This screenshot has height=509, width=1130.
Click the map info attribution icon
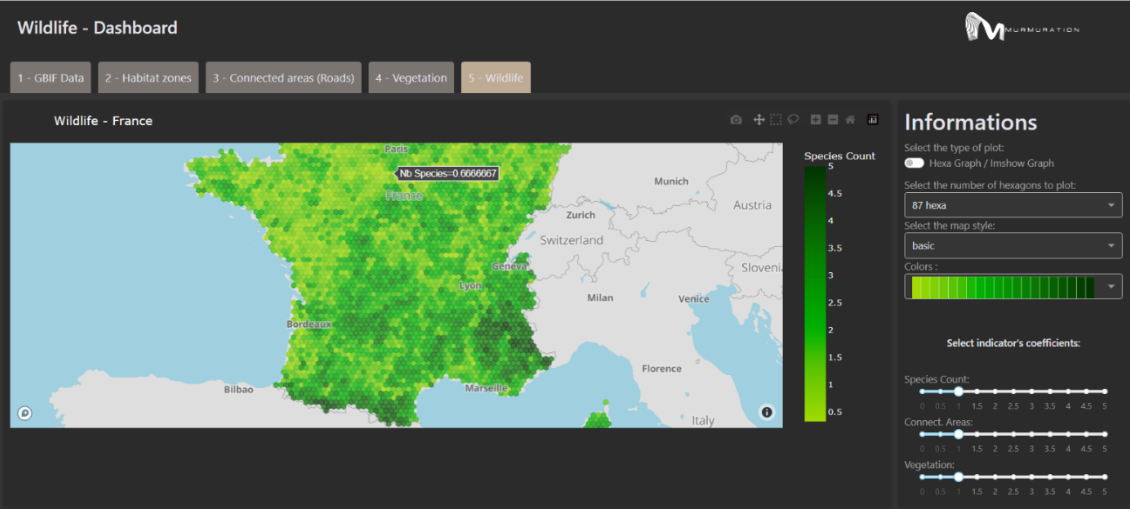pyautogui.click(x=767, y=412)
